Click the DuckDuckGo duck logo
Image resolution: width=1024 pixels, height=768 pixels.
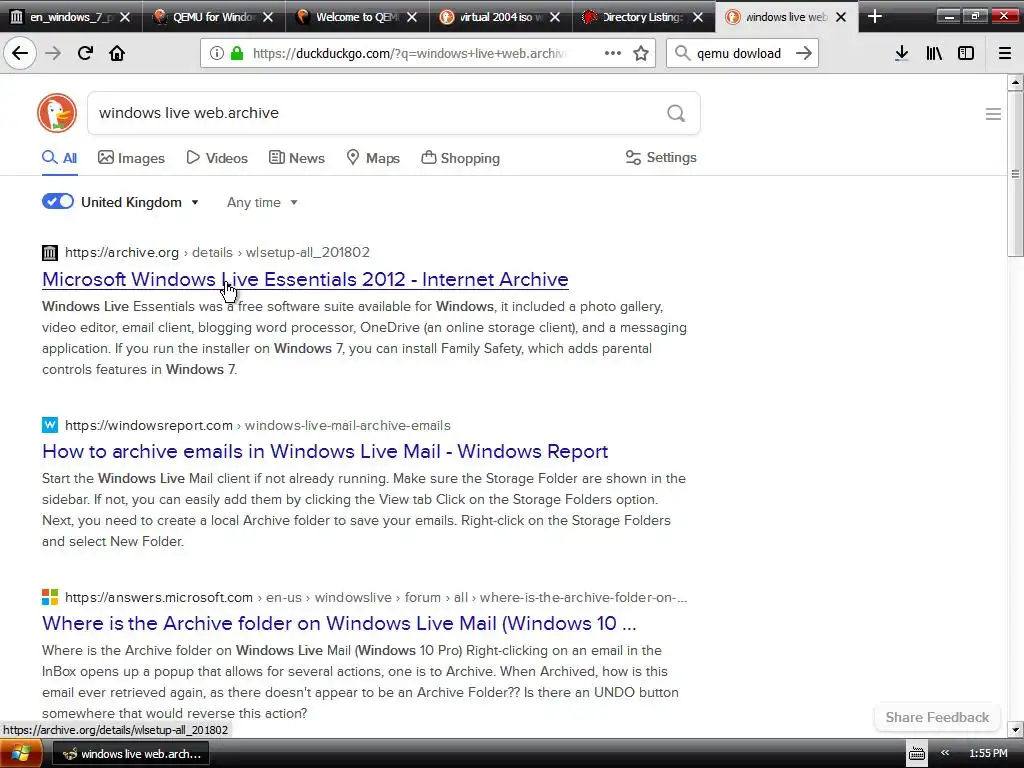57,113
